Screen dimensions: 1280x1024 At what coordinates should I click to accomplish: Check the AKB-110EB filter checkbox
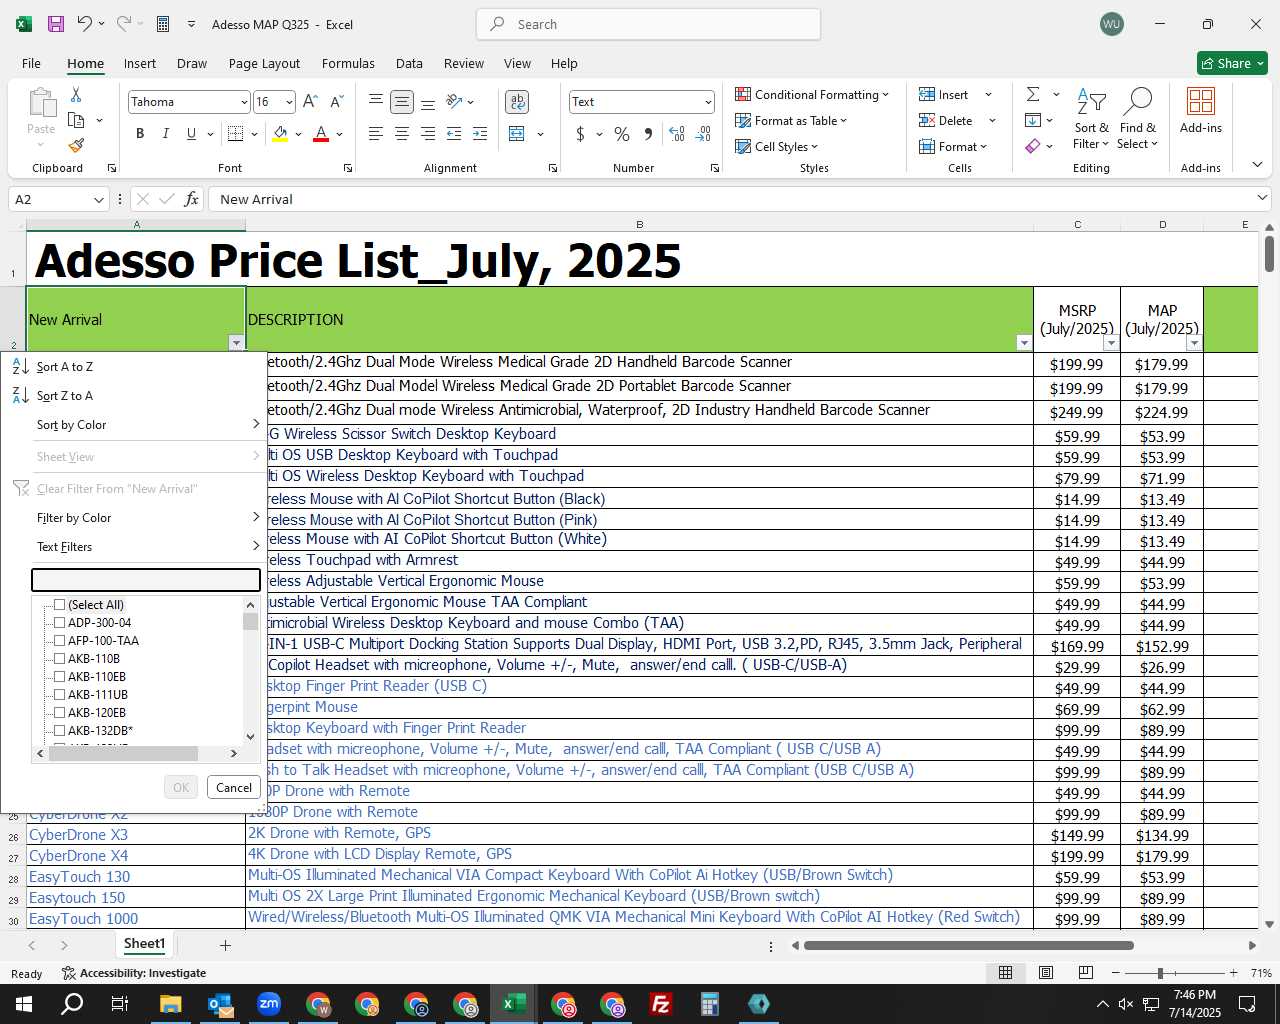pyautogui.click(x=59, y=677)
